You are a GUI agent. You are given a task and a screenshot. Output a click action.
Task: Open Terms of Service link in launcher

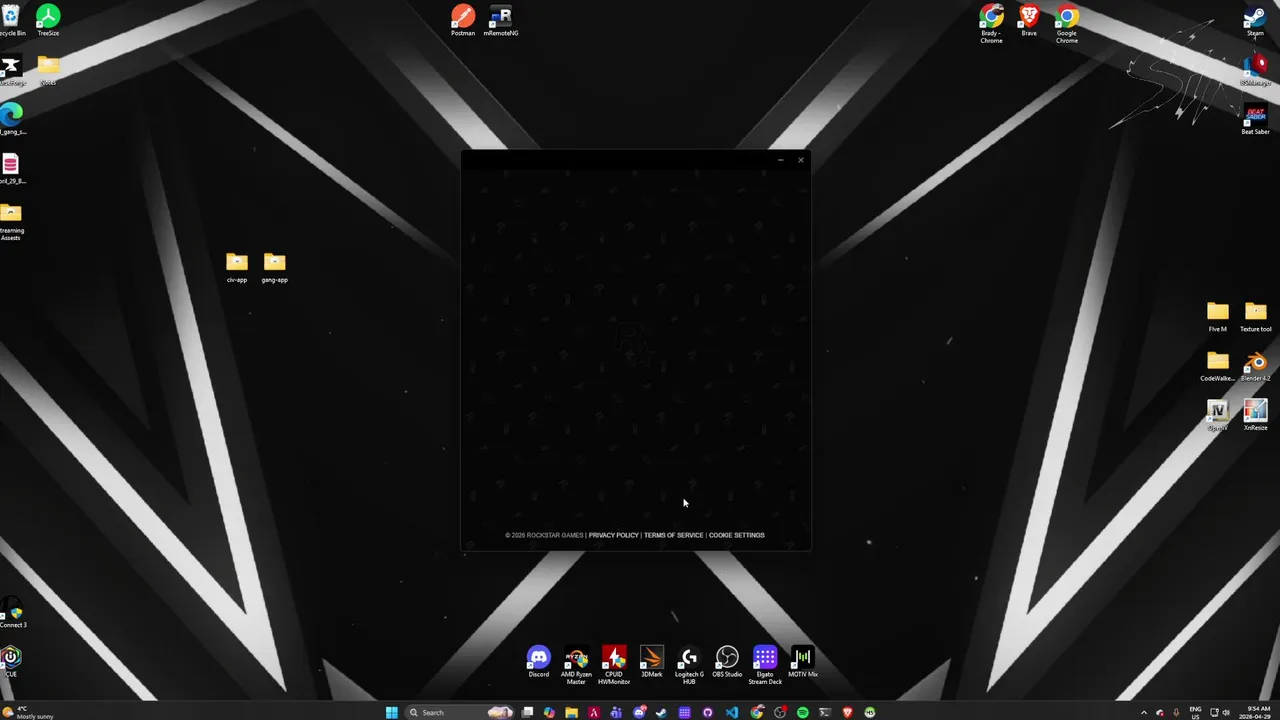[x=673, y=535]
